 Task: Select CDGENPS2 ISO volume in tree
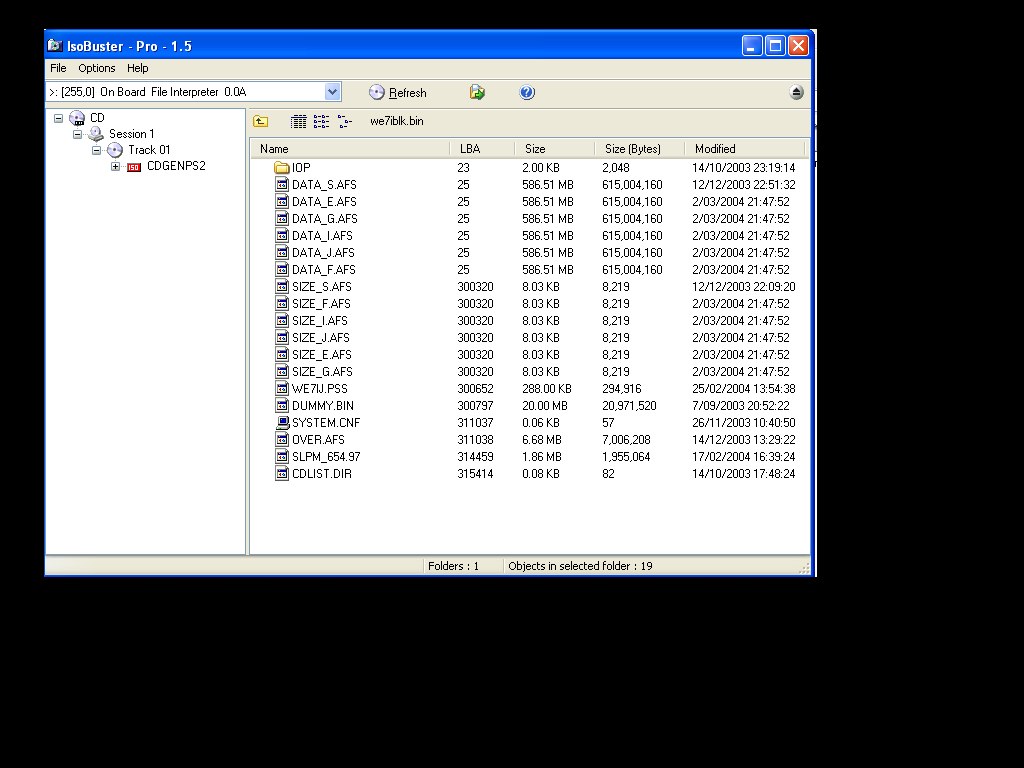[175, 166]
